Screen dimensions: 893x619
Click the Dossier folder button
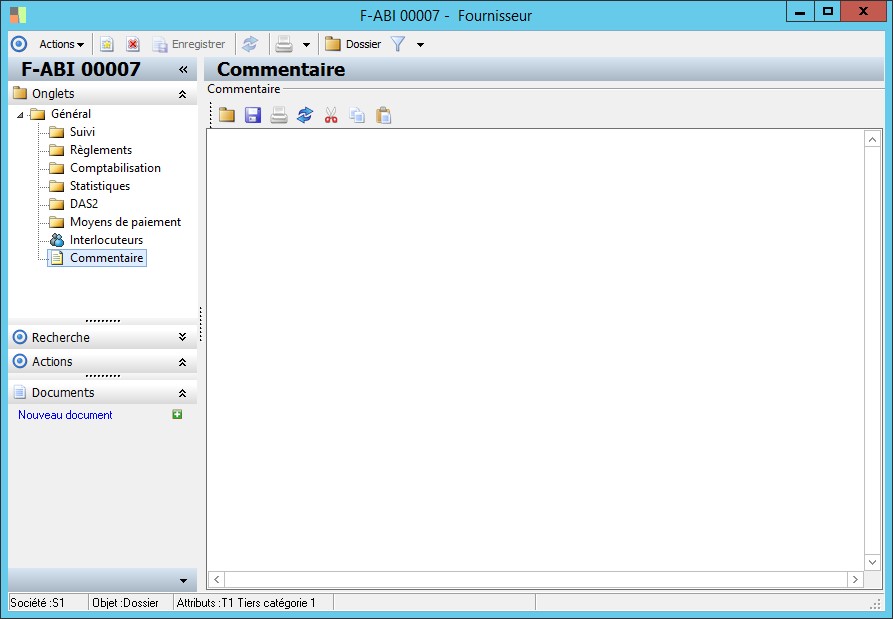click(x=353, y=44)
